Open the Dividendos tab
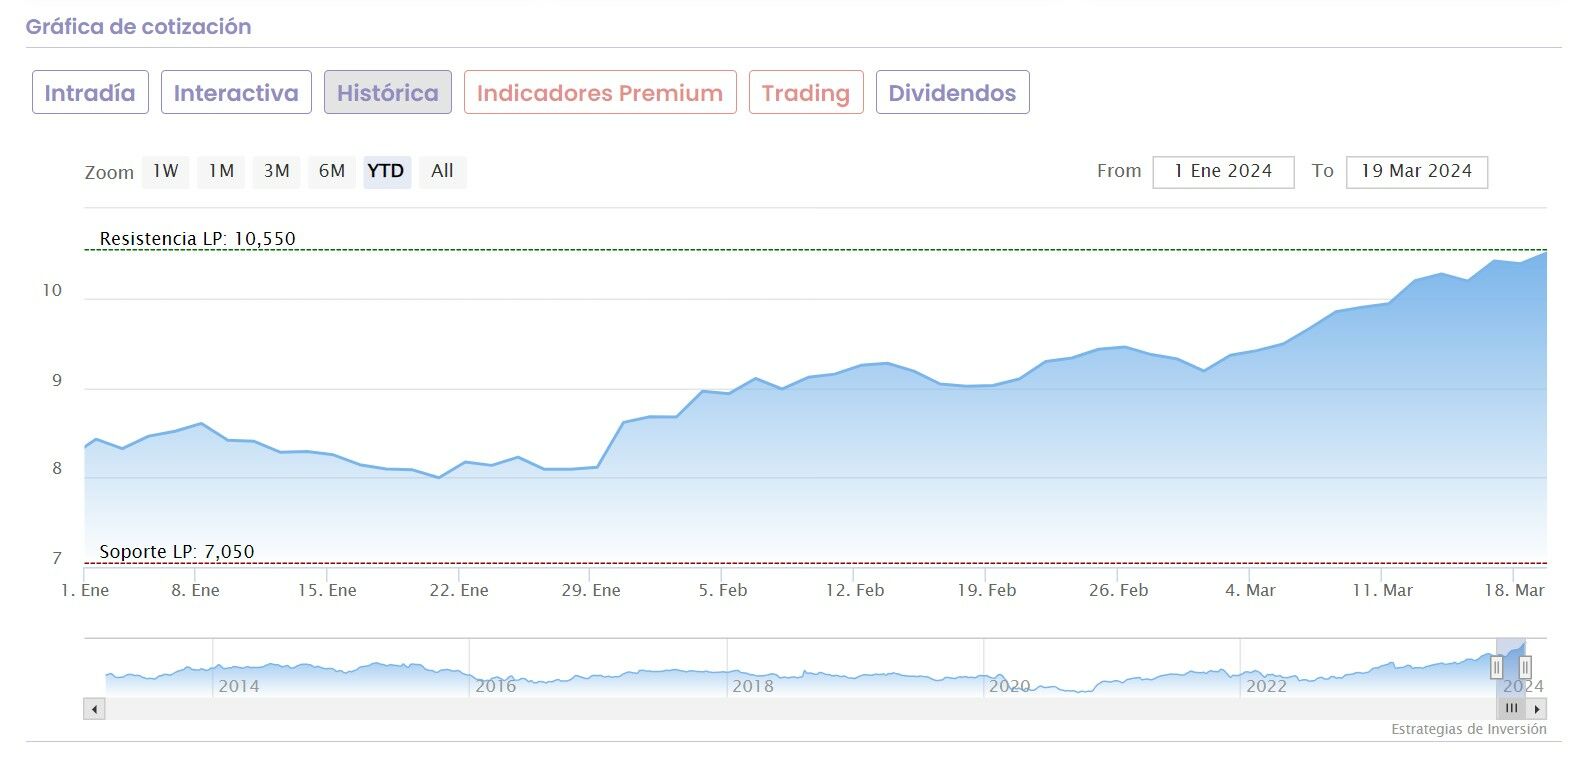 [x=952, y=93]
